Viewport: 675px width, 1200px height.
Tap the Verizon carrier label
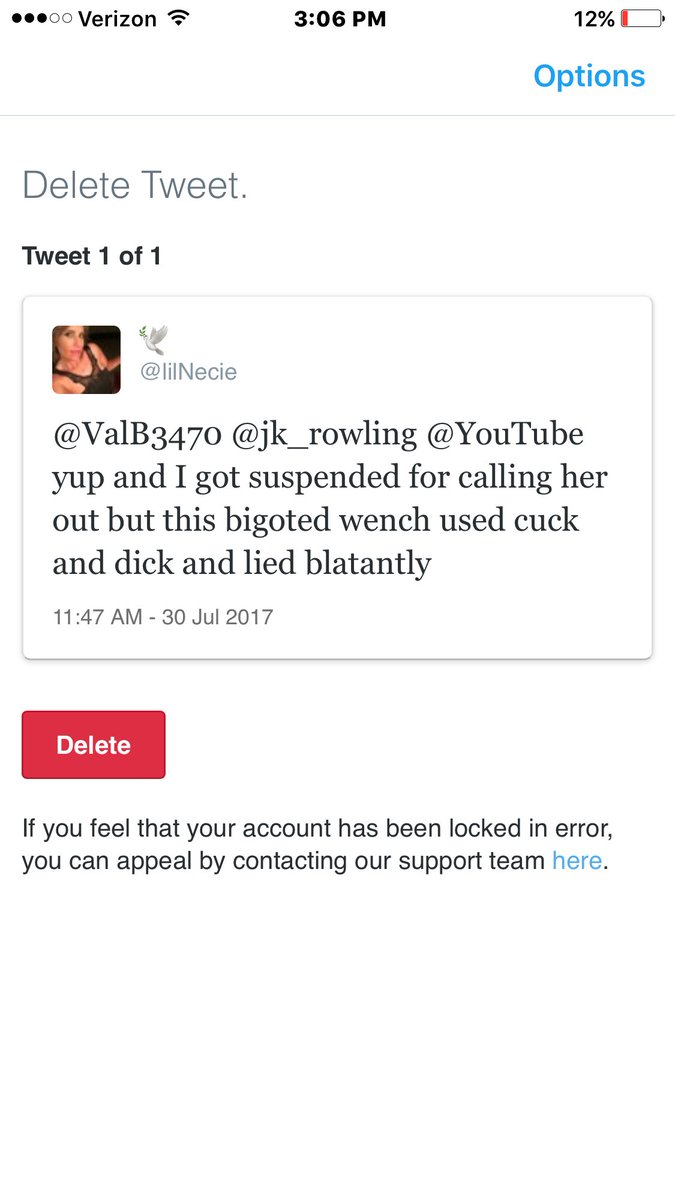(116, 18)
